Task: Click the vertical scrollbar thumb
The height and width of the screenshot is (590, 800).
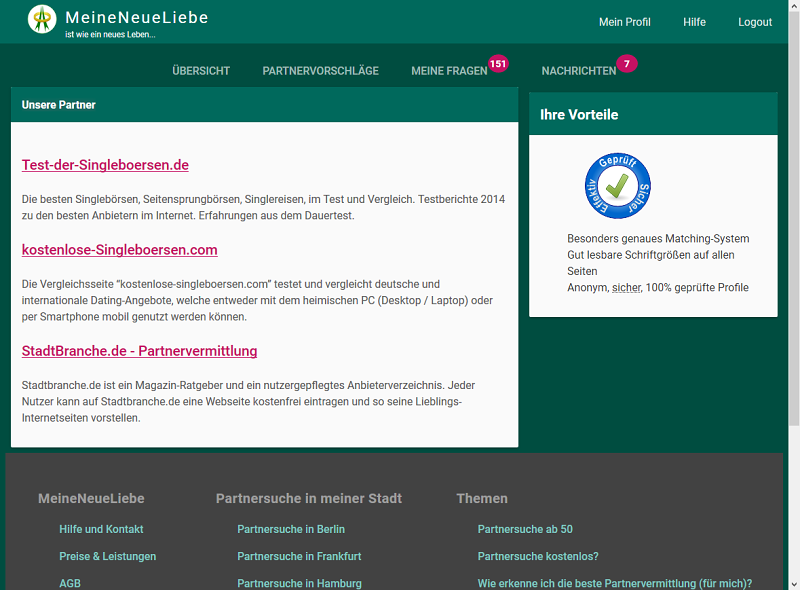Action: (x=794, y=217)
